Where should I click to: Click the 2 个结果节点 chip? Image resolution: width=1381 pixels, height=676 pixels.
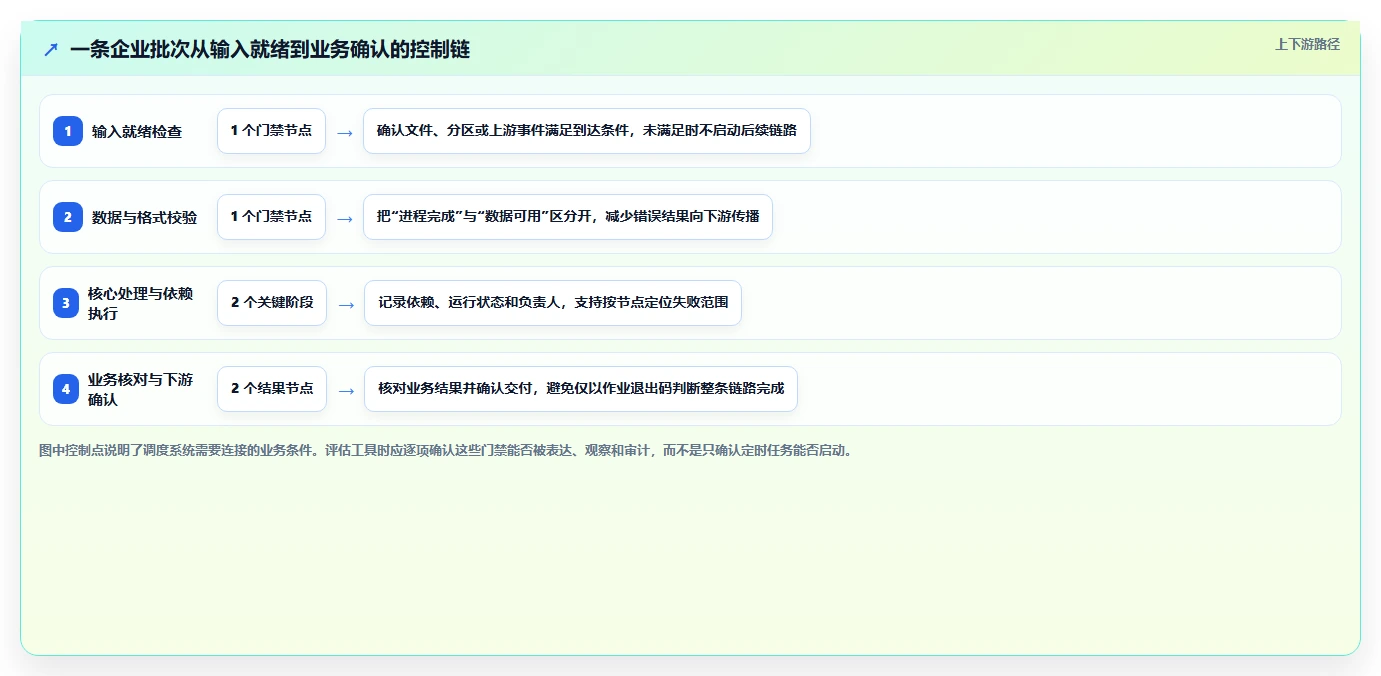(x=272, y=389)
